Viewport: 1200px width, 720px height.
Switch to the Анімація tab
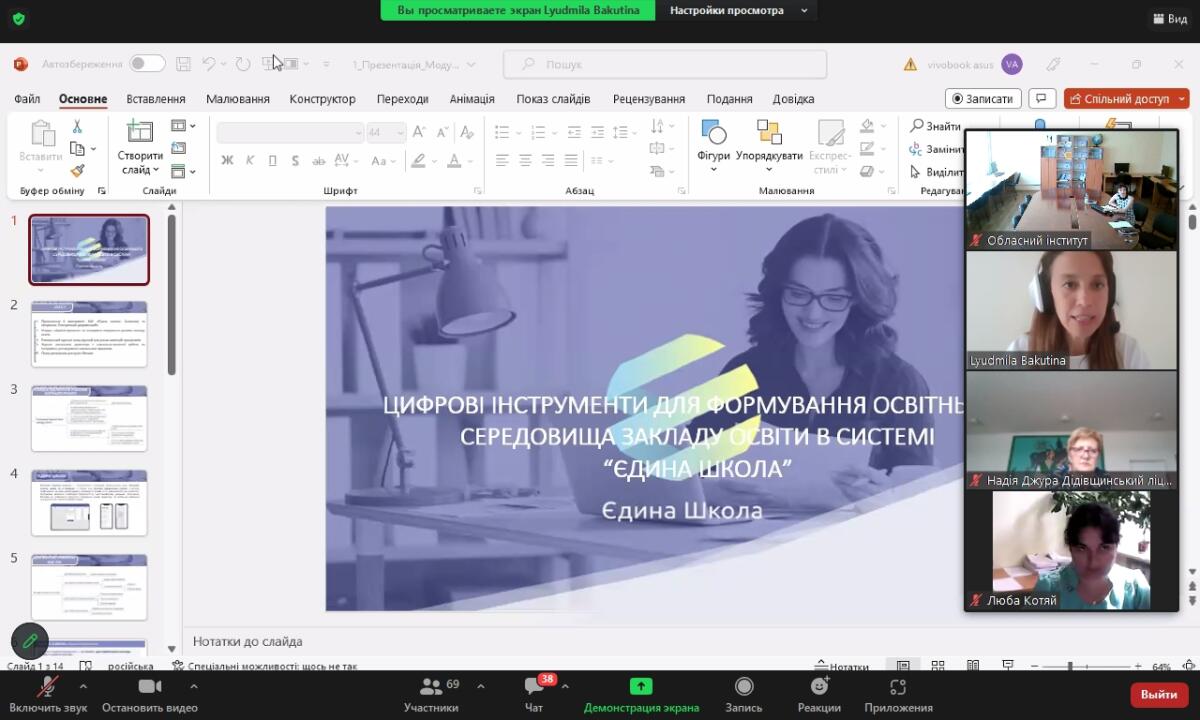(x=472, y=99)
